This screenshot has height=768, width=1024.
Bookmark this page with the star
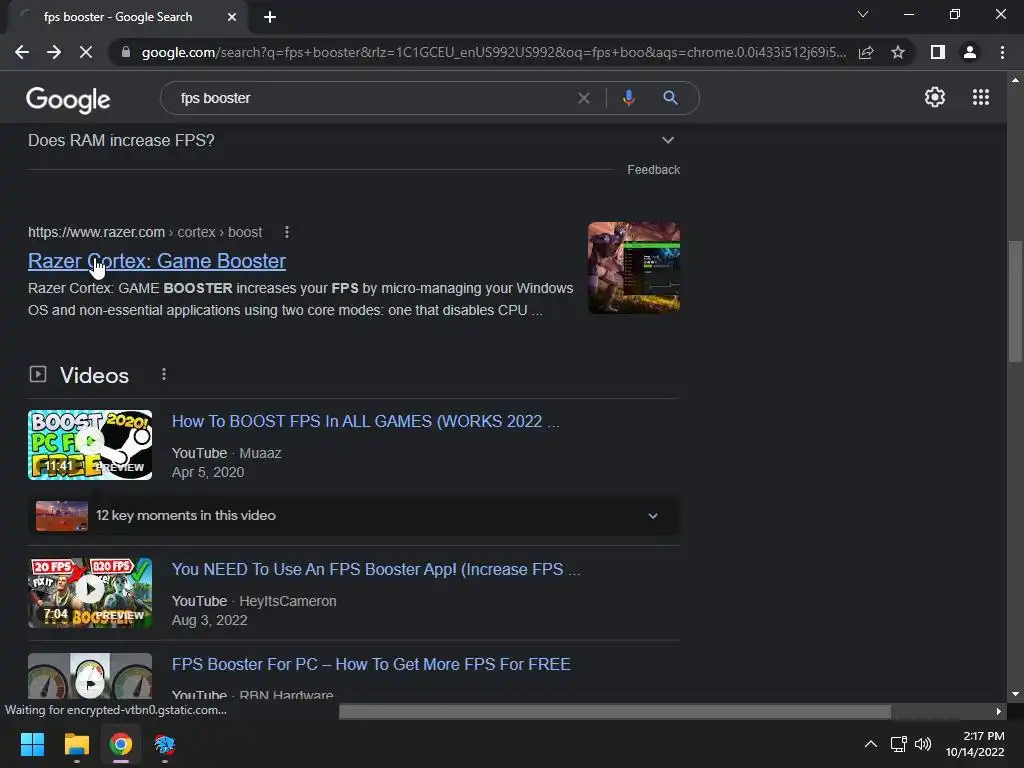[898, 52]
